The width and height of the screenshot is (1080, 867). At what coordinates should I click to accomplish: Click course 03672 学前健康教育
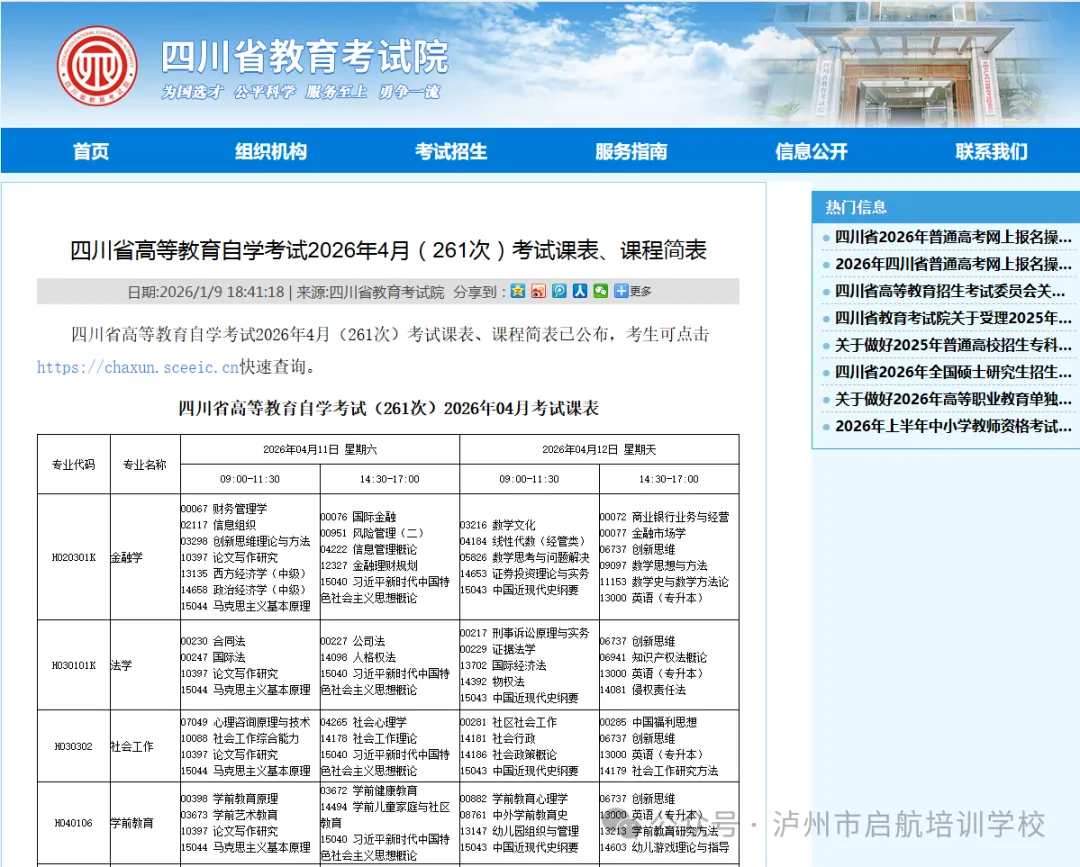pyautogui.click(x=368, y=791)
